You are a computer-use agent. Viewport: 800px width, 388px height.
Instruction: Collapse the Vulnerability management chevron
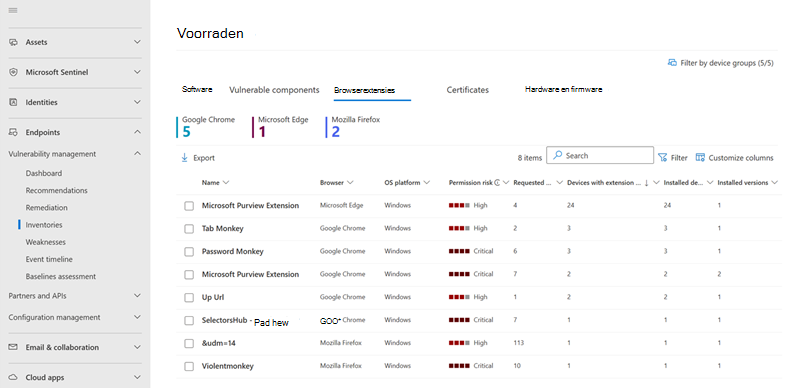coord(137,154)
